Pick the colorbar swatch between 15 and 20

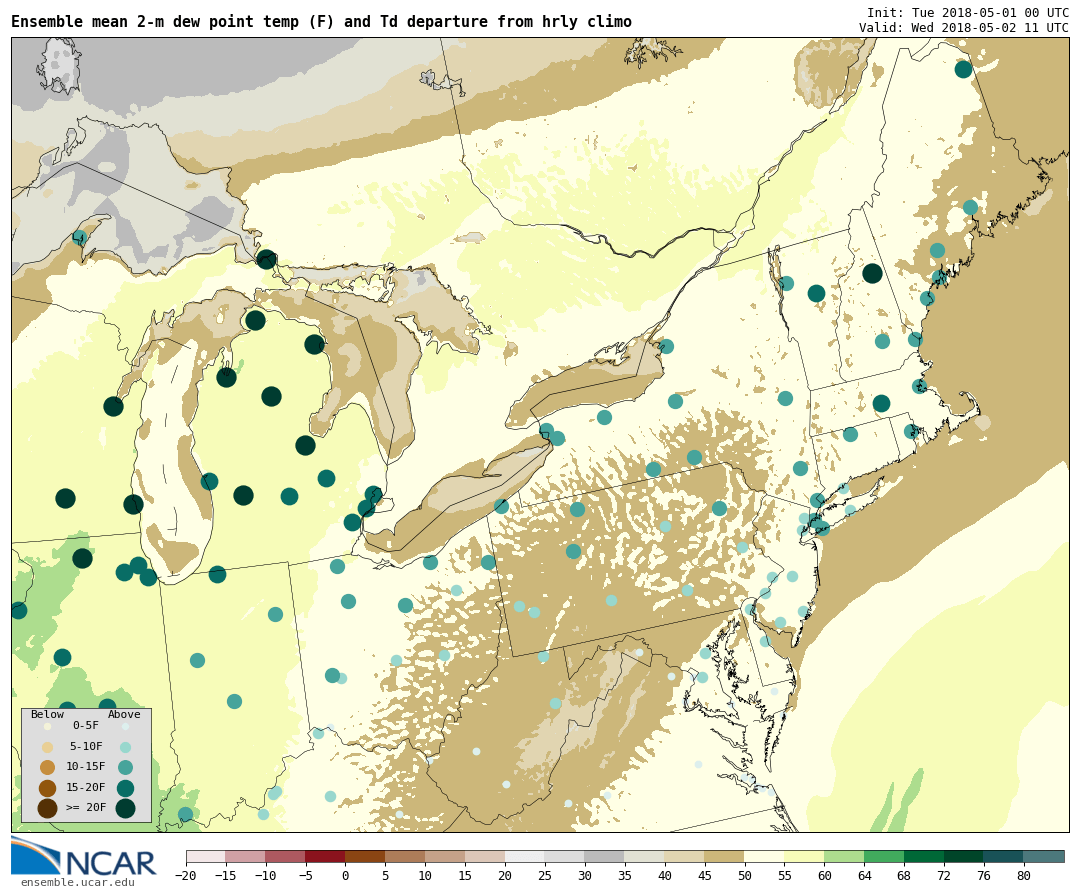coord(485,856)
